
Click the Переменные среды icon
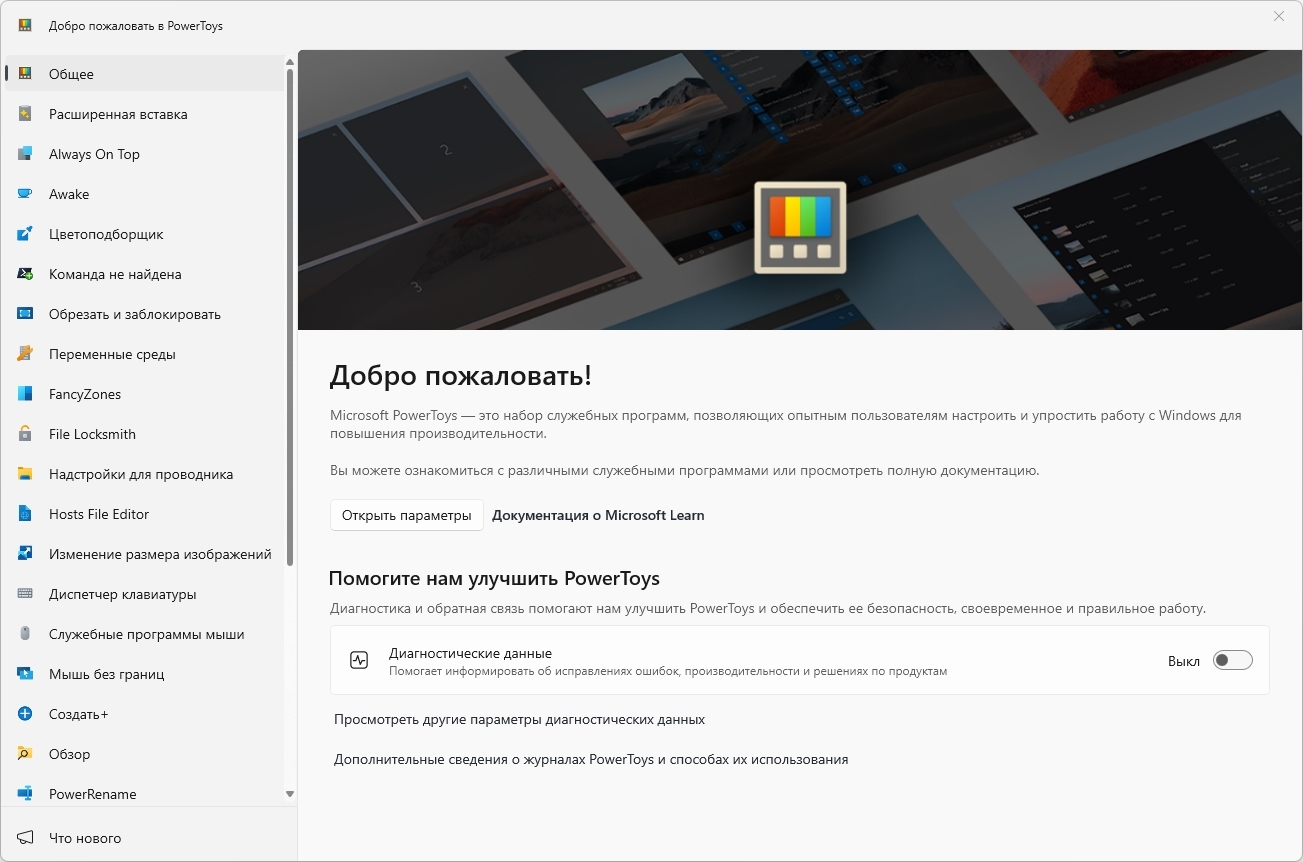click(x=25, y=354)
